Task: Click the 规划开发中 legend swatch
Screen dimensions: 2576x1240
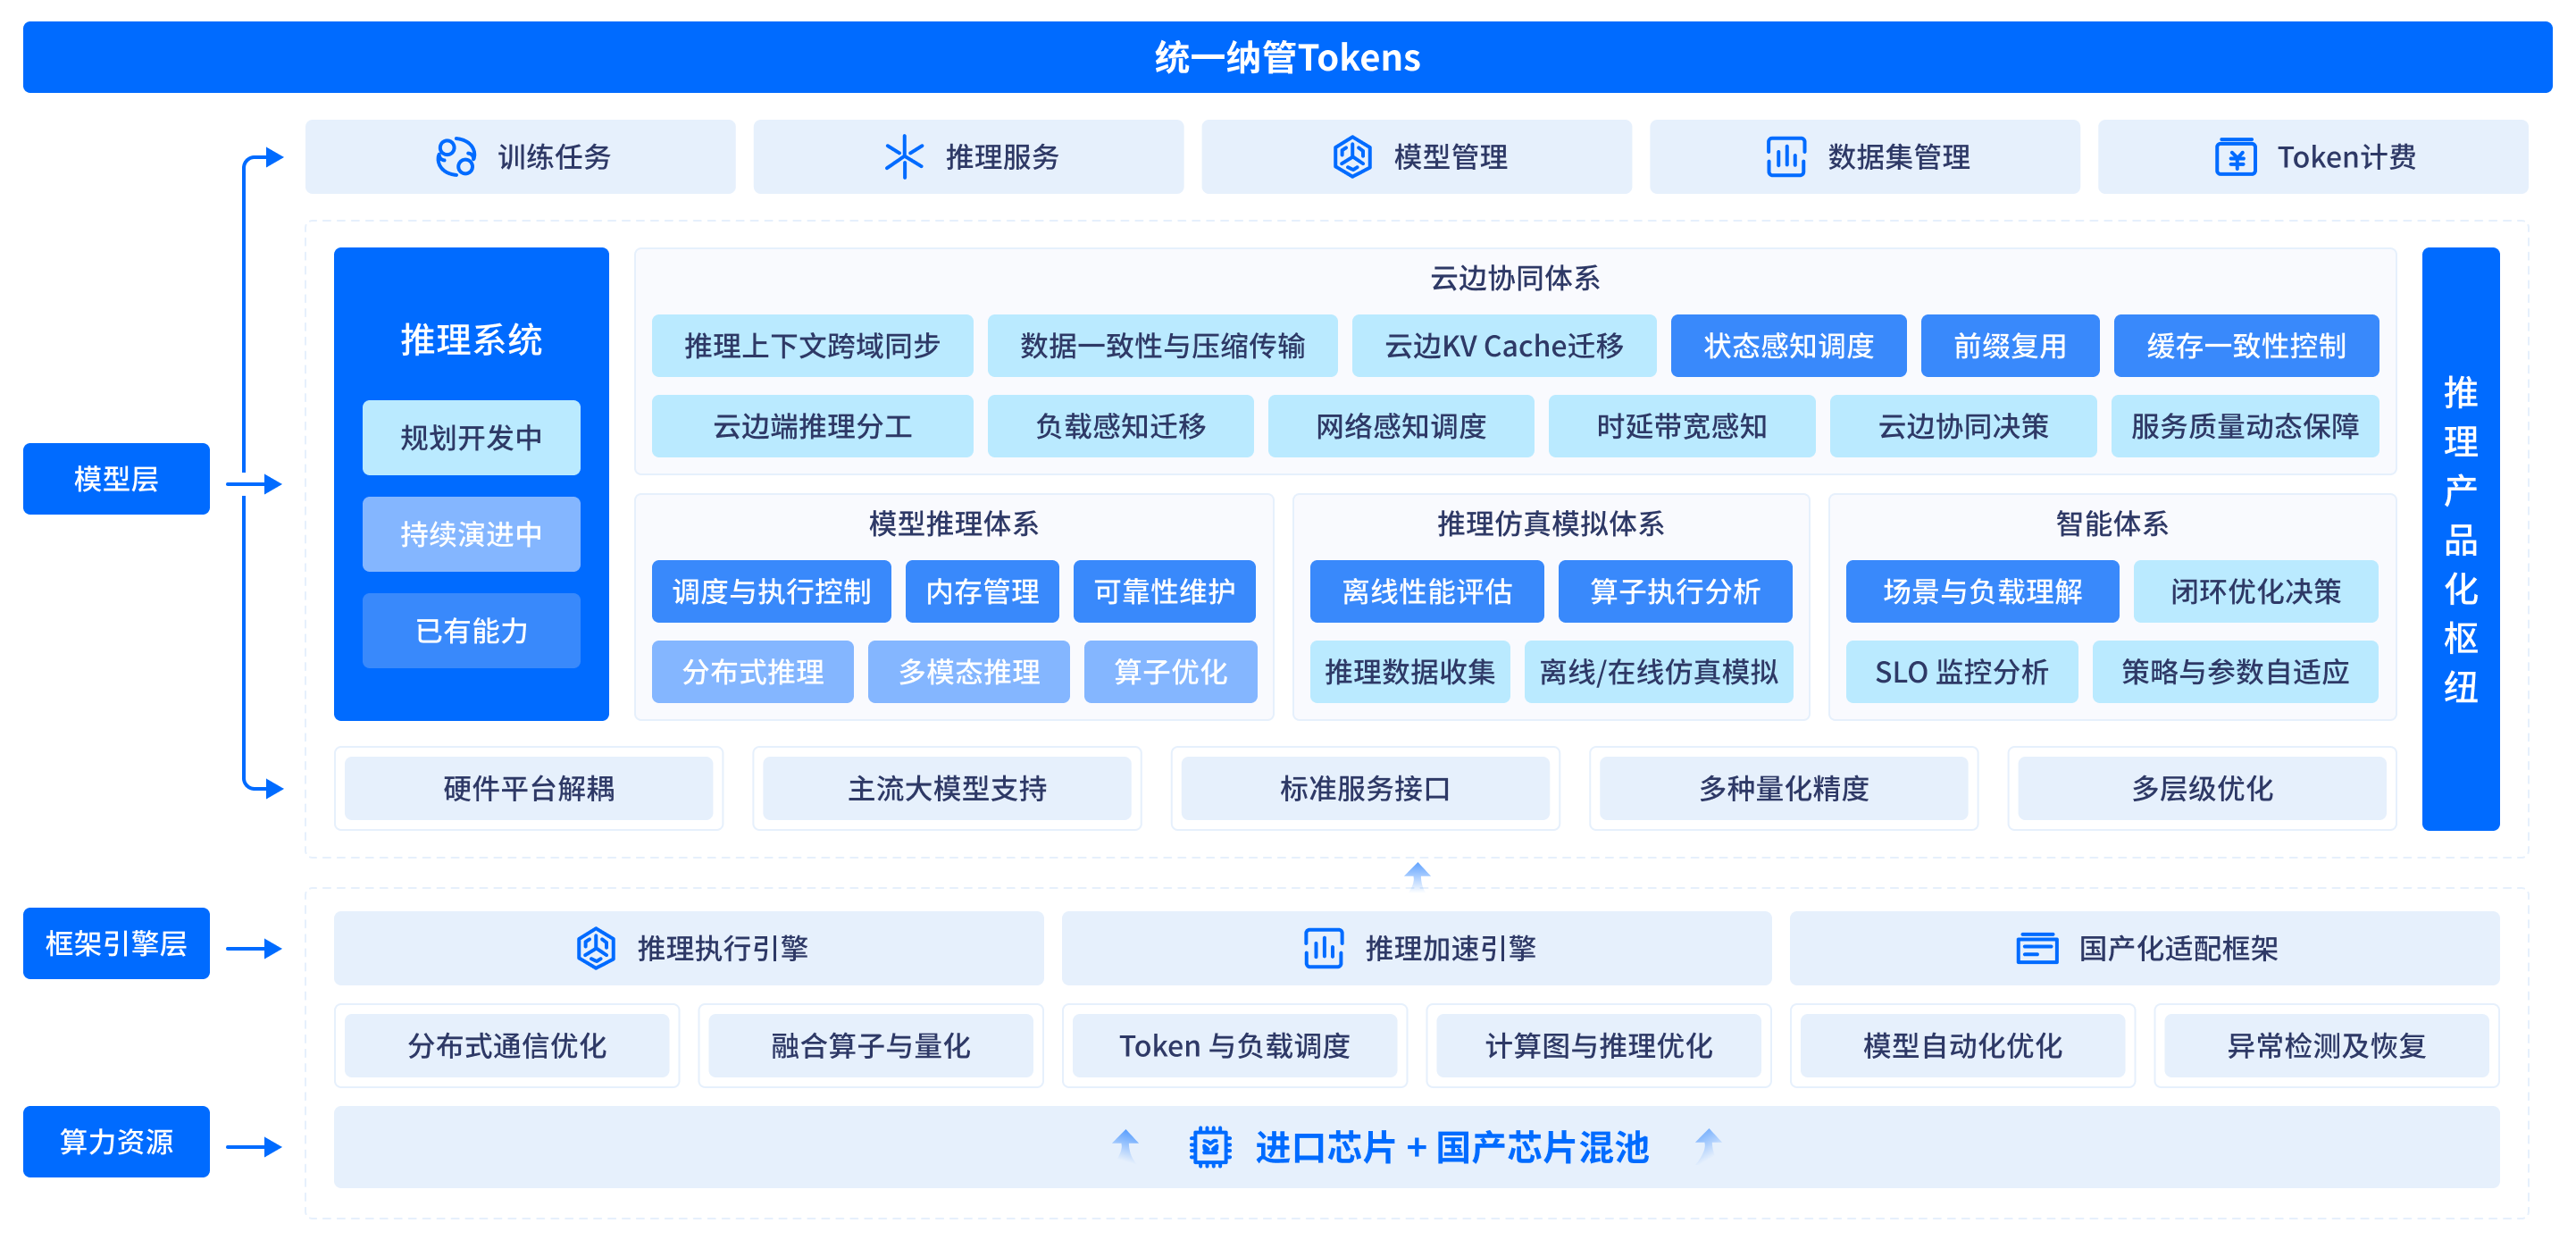Action: pyautogui.click(x=471, y=438)
